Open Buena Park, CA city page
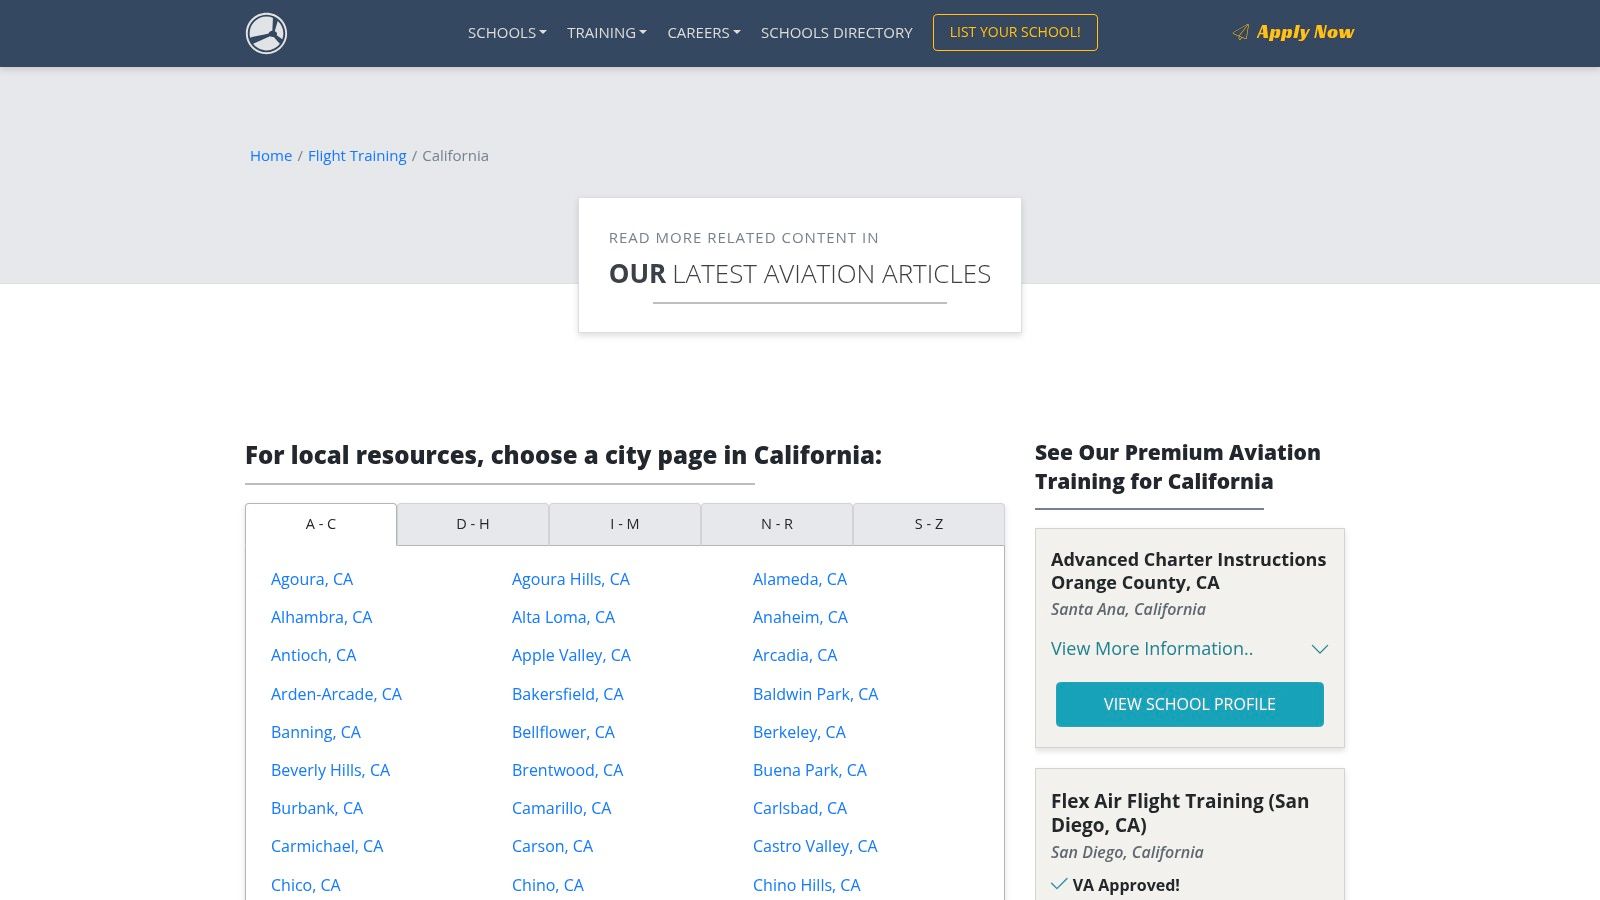This screenshot has height=900, width=1600. 810,770
